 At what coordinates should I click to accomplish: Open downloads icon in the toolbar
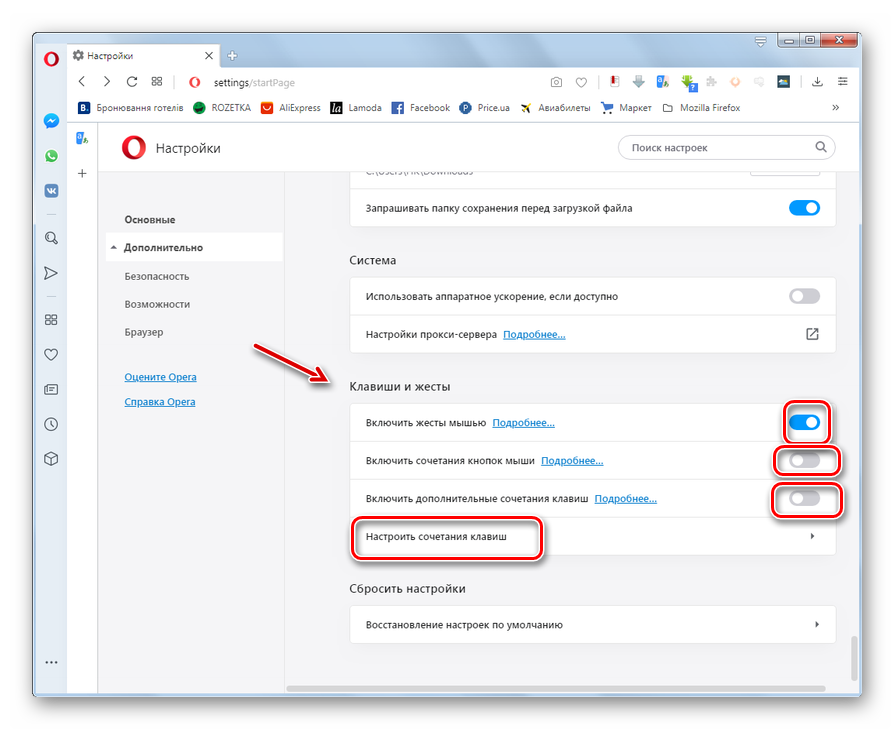click(x=817, y=82)
